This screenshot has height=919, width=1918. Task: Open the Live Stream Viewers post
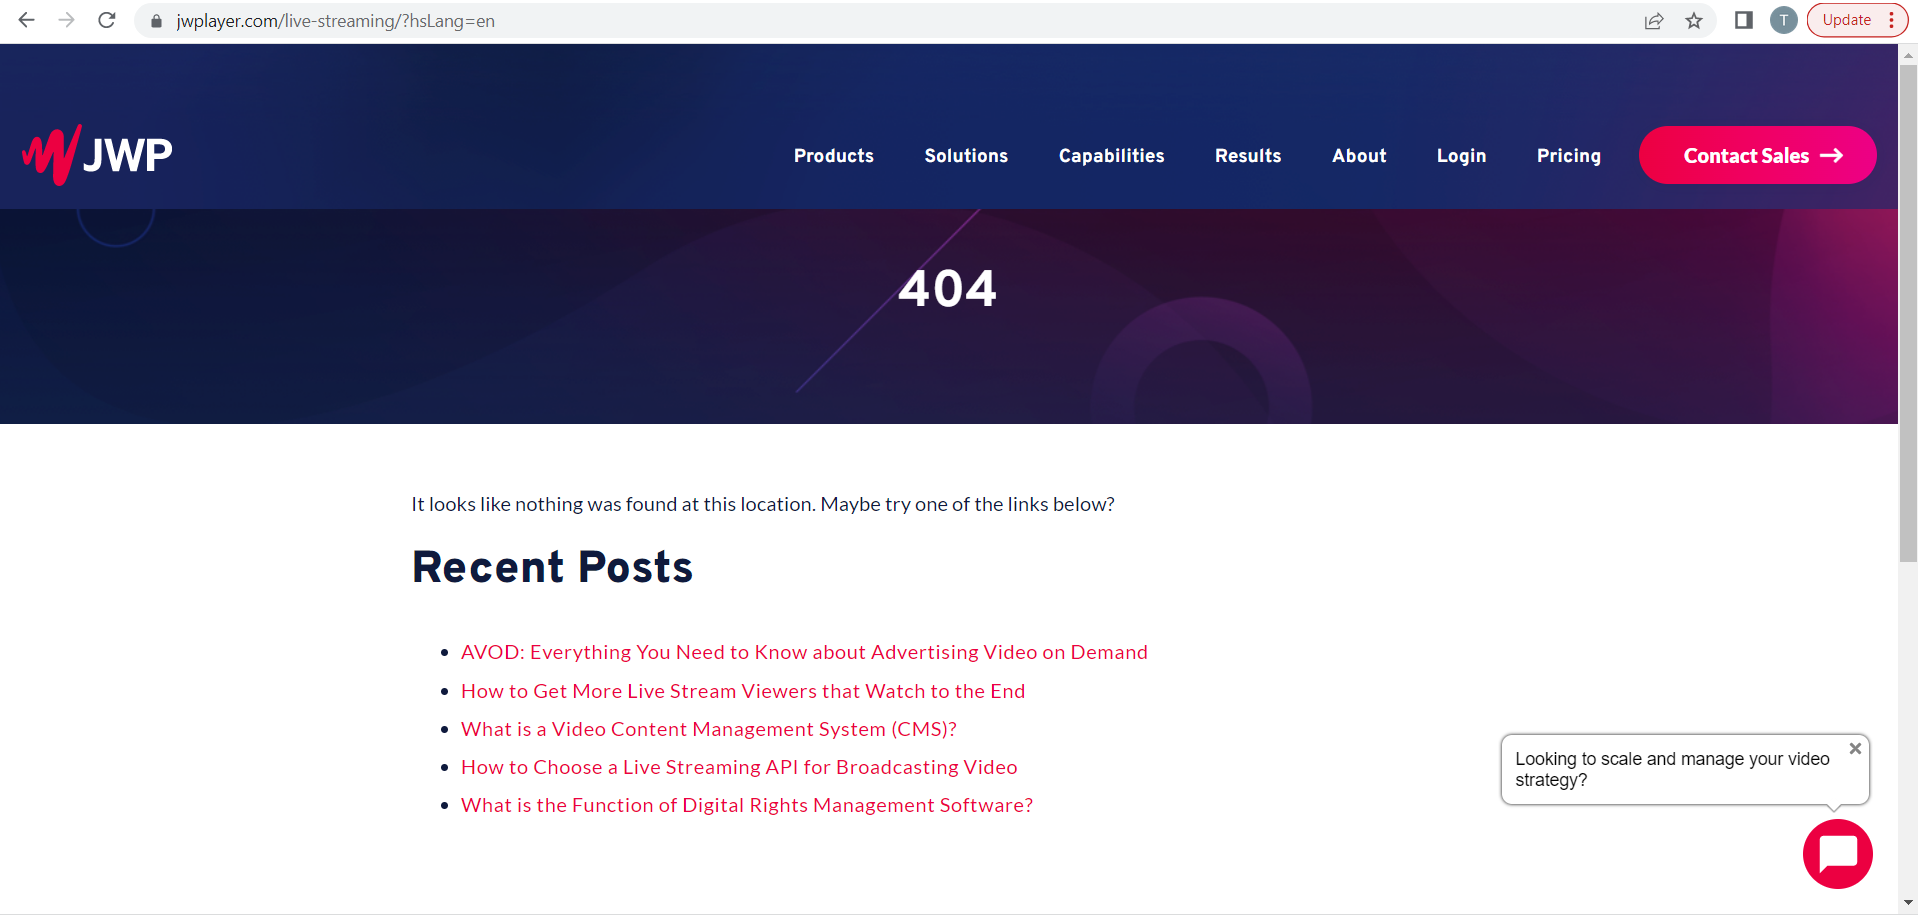(x=743, y=691)
